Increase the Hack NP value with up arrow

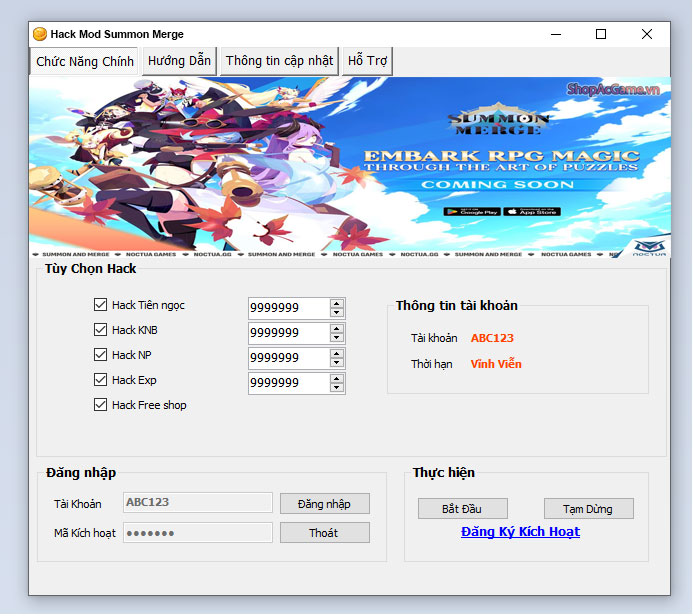(337, 354)
